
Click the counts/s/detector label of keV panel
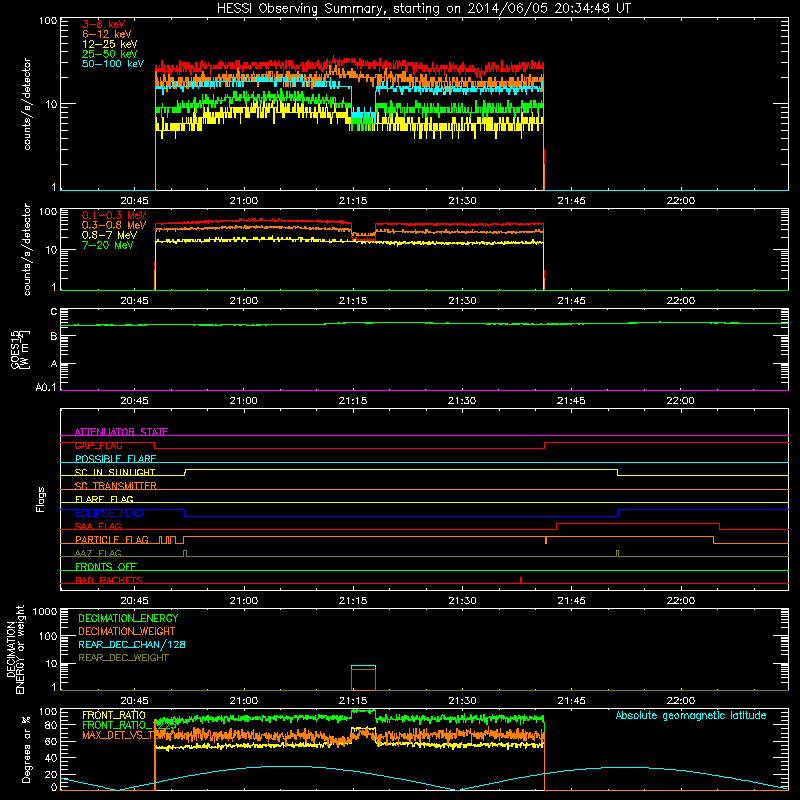click(27, 104)
